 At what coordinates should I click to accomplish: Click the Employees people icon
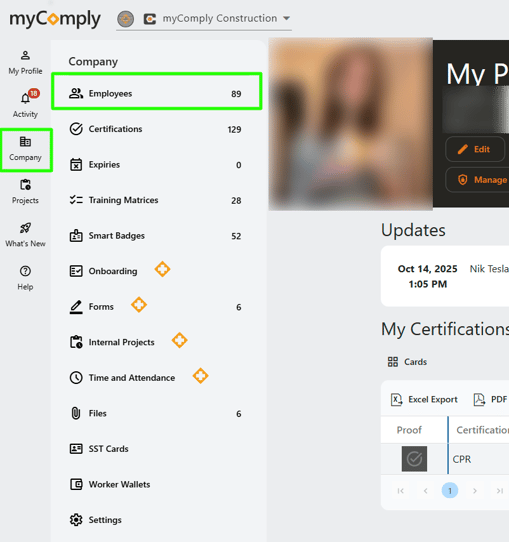76,93
